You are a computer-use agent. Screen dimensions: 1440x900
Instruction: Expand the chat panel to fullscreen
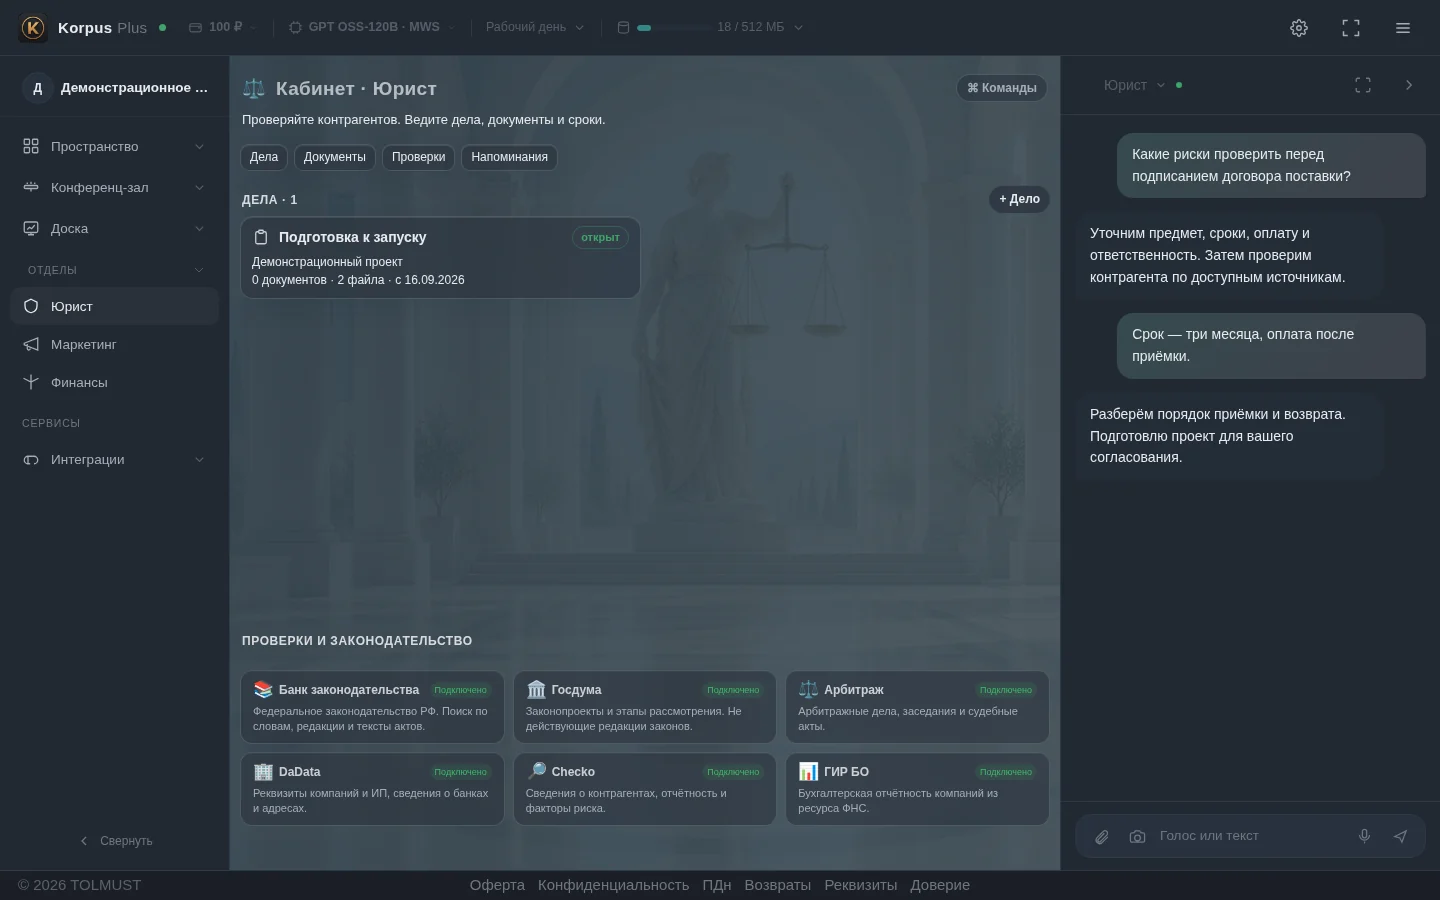point(1363,85)
